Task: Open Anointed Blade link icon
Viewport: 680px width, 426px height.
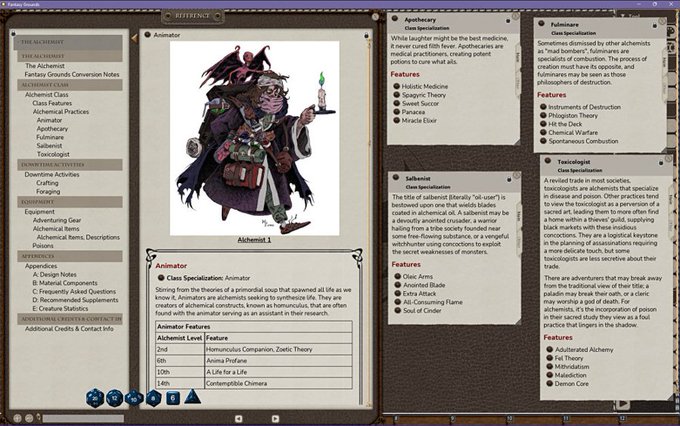Action: [x=397, y=285]
